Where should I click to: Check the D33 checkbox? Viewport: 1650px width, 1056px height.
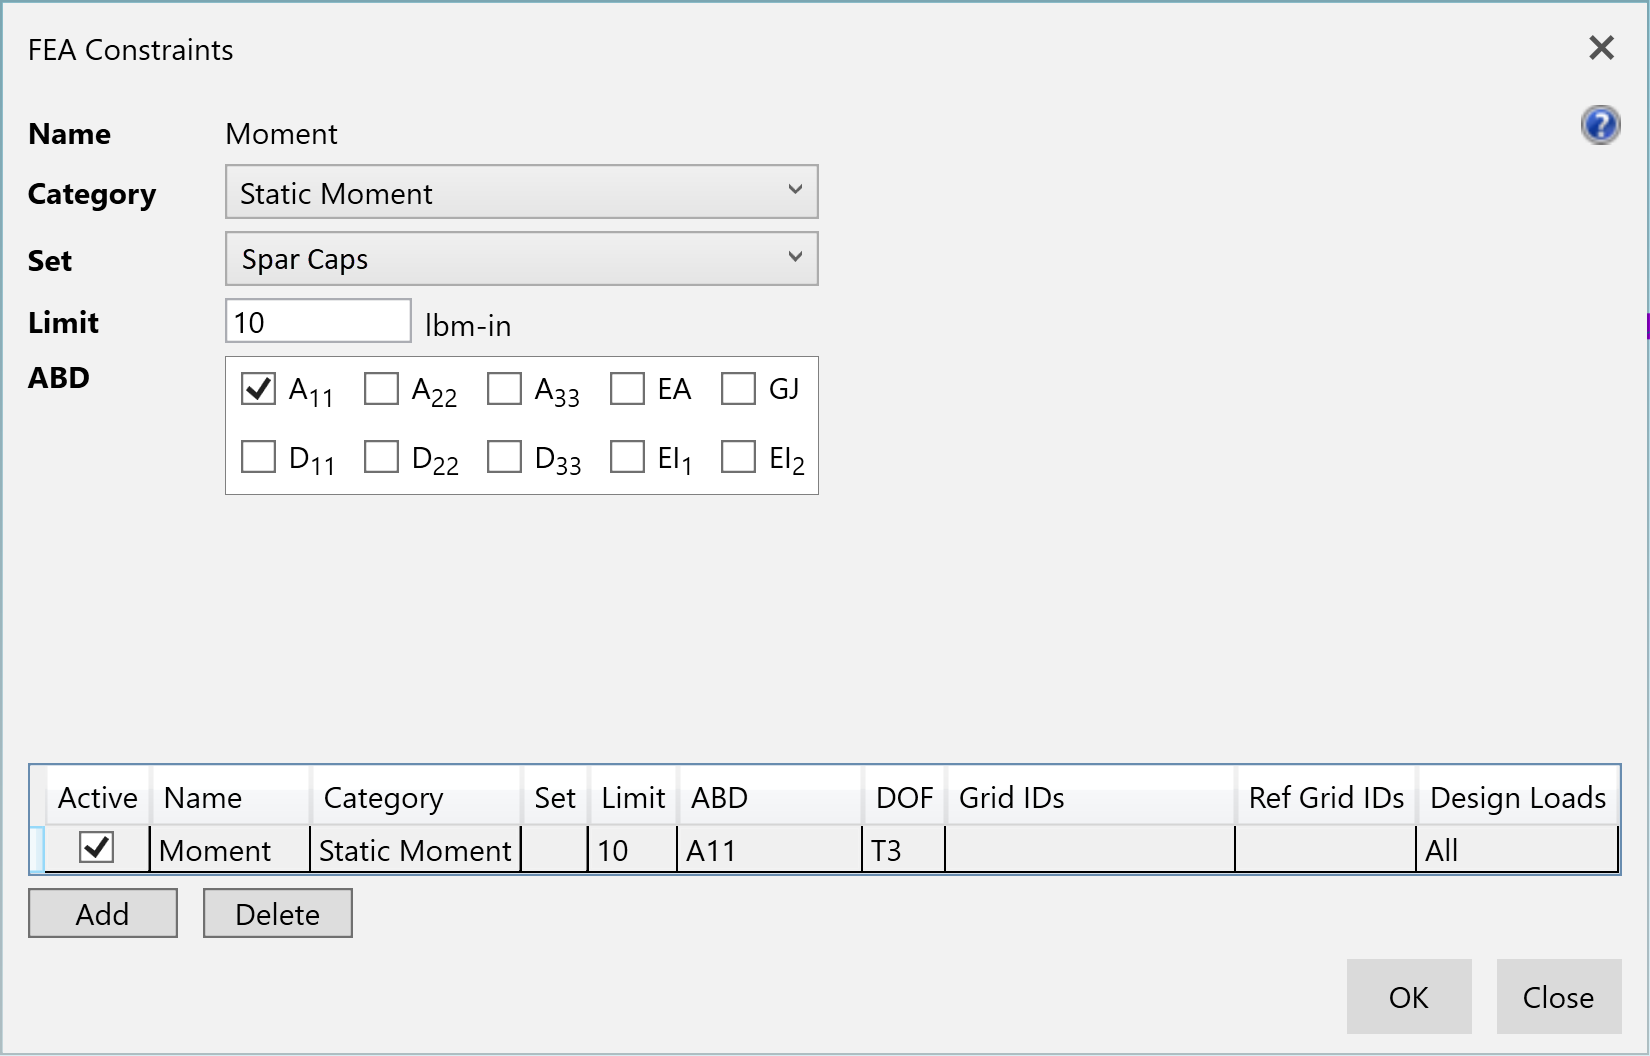(504, 456)
